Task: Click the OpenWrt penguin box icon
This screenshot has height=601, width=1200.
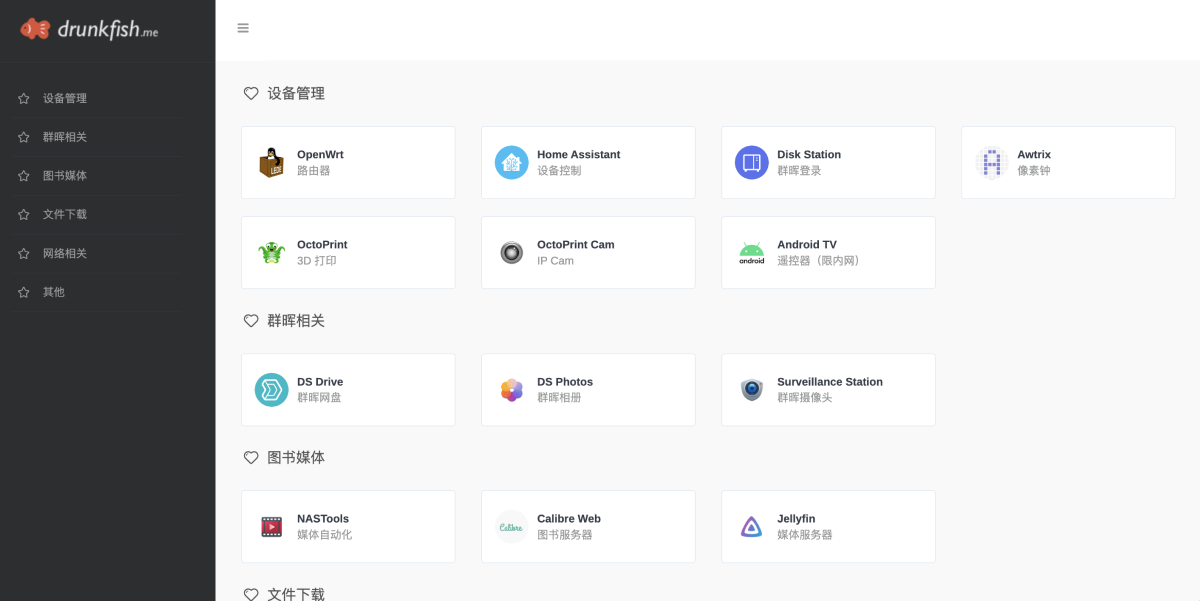Action: [x=272, y=163]
